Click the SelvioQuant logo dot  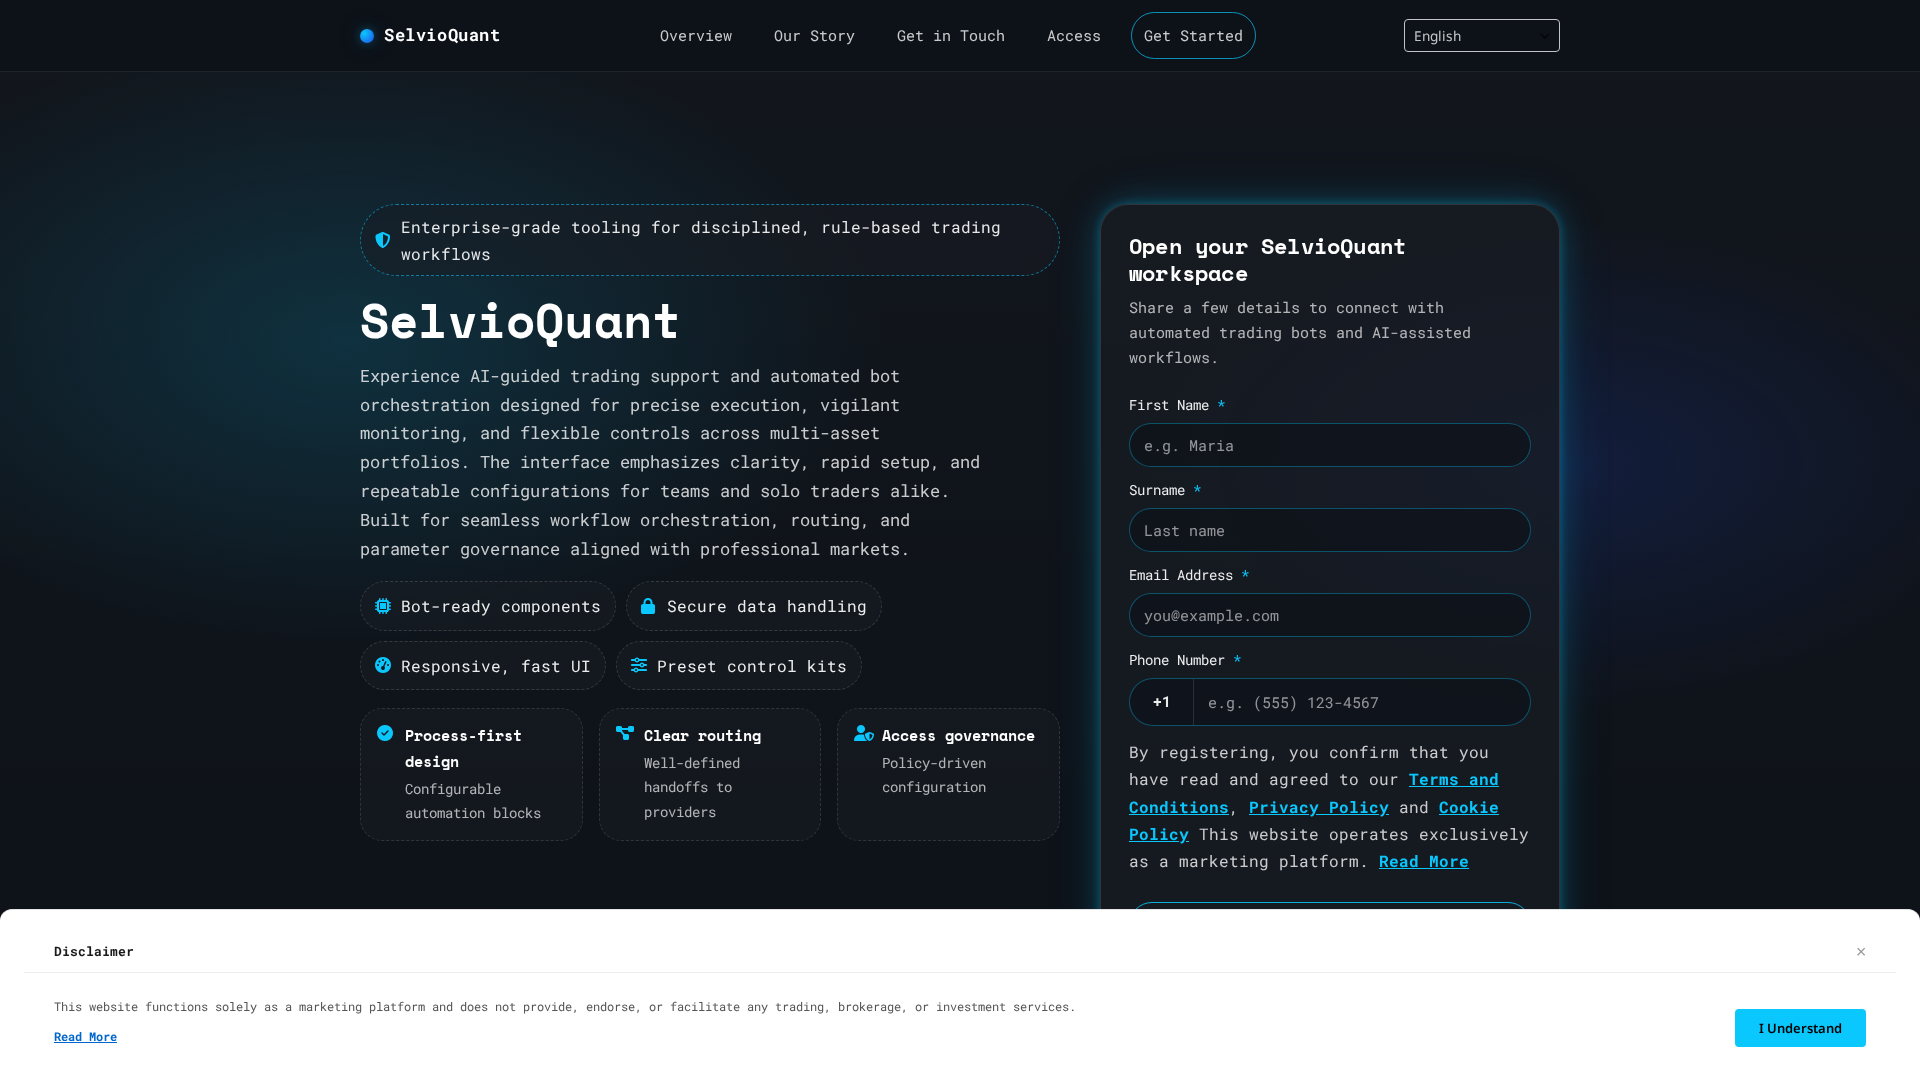click(x=367, y=35)
